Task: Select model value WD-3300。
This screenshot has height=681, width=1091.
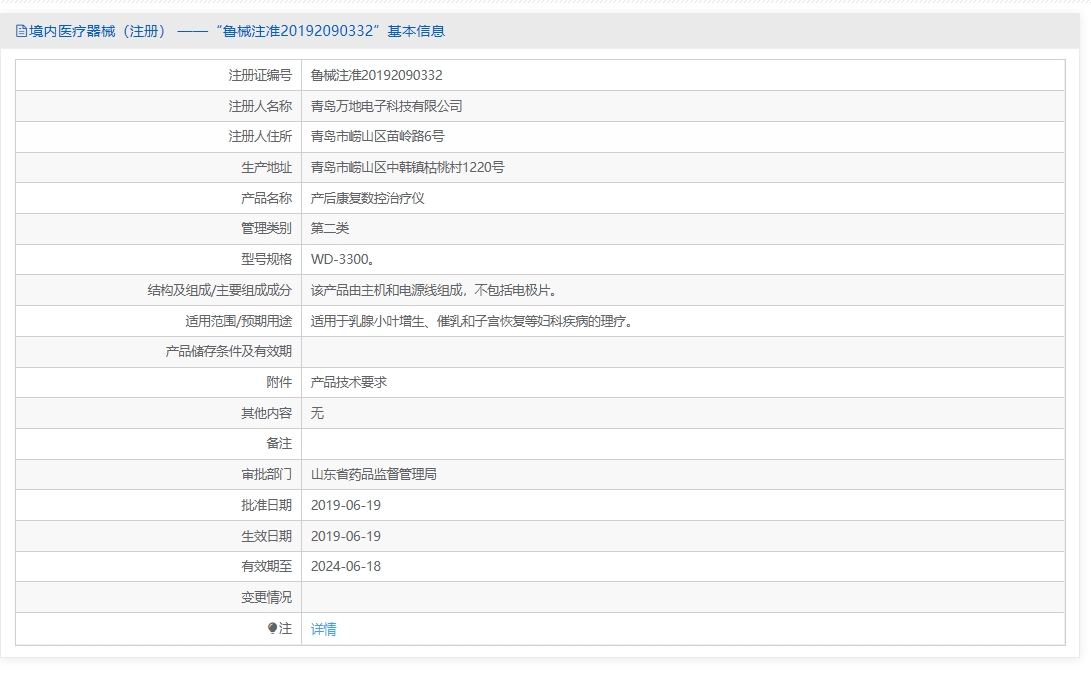Action: (x=343, y=259)
